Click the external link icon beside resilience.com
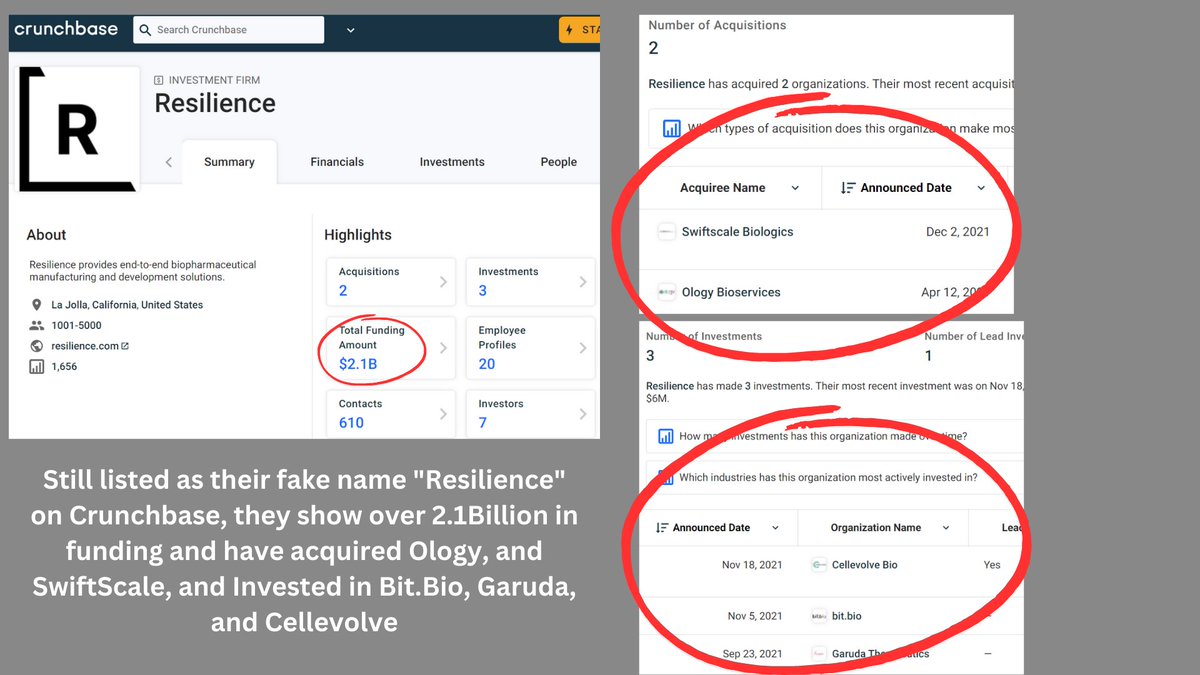 click(x=125, y=346)
